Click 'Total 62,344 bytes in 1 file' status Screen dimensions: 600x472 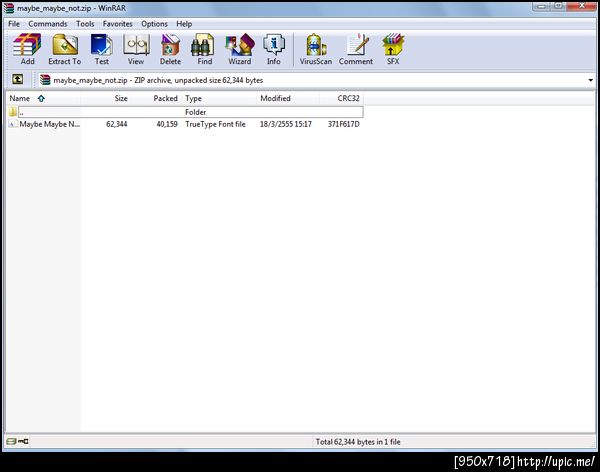358,441
